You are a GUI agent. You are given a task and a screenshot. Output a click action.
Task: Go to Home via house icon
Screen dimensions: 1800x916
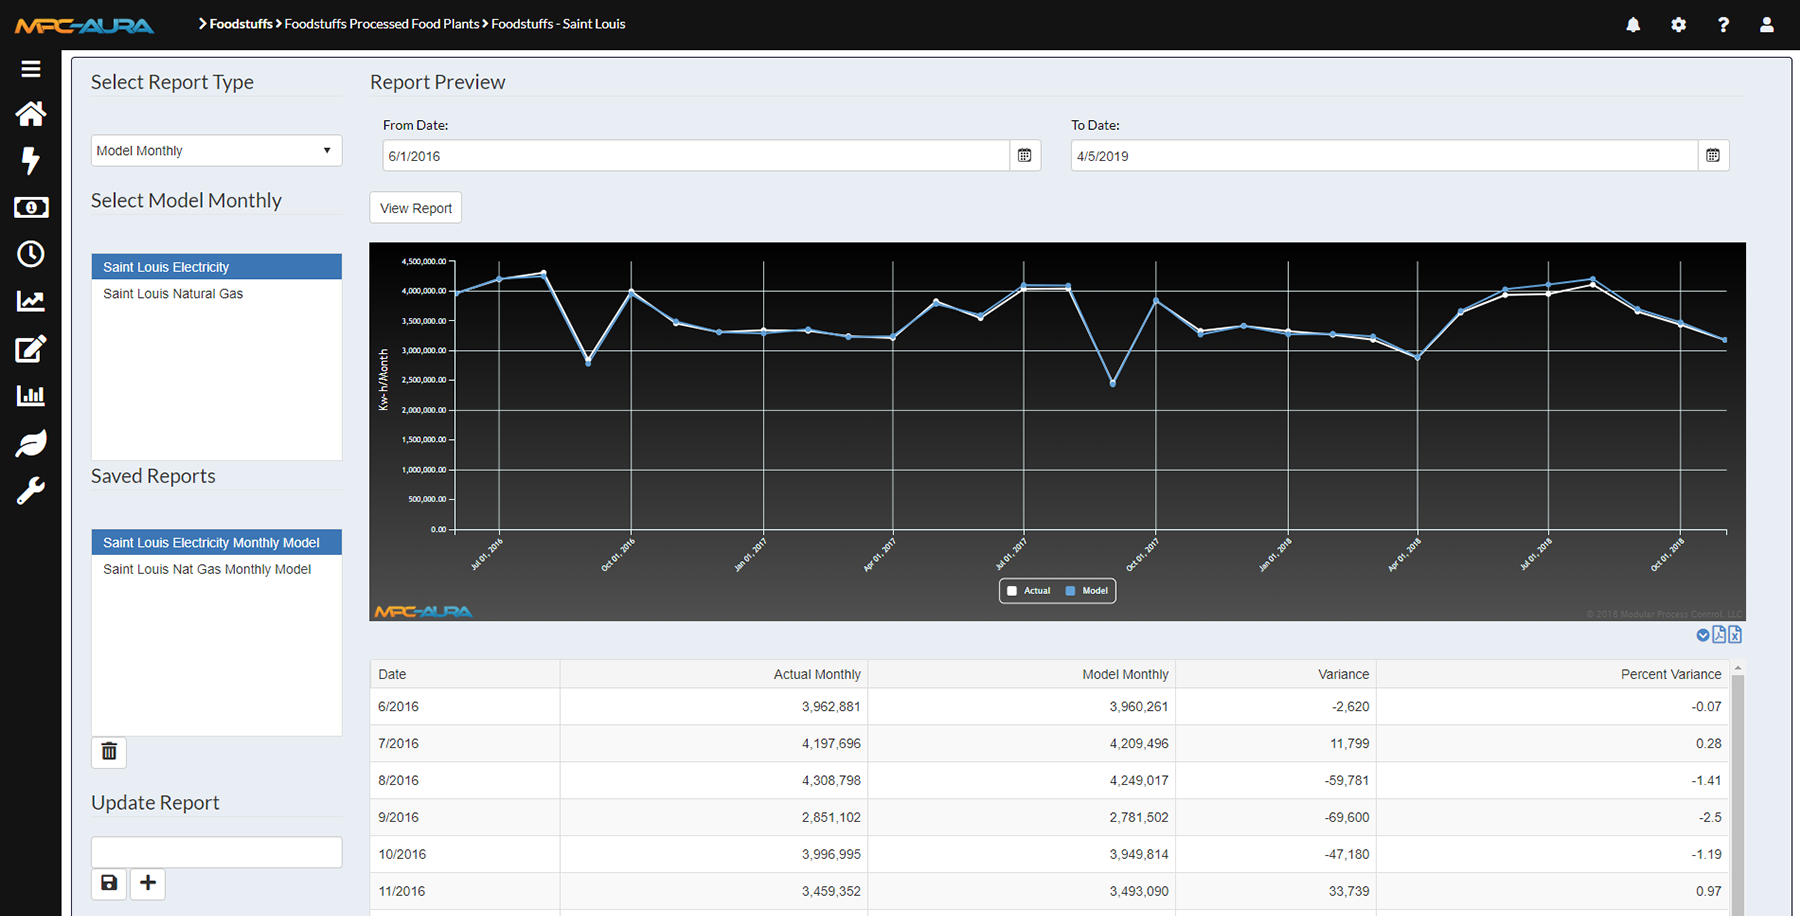coord(31,114)
